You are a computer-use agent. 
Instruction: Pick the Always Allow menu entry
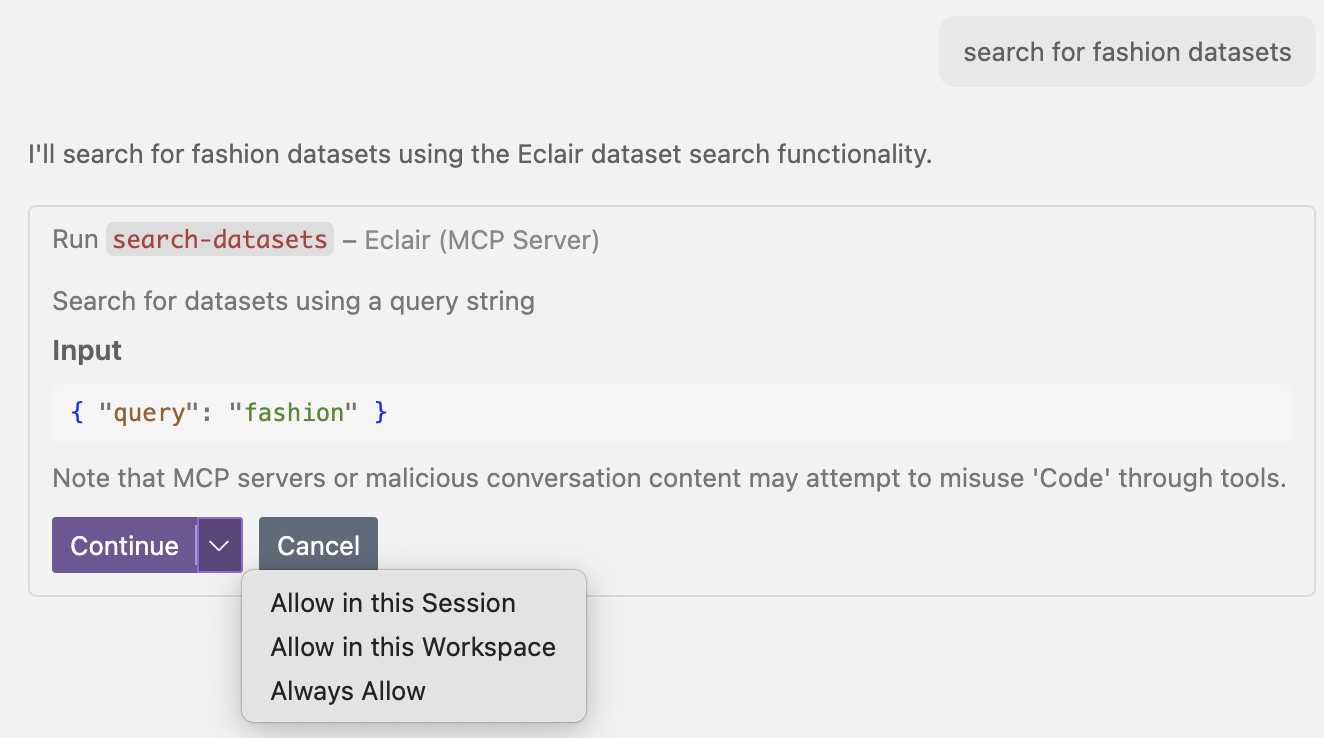pyautogui.click(x=348, y=691)
